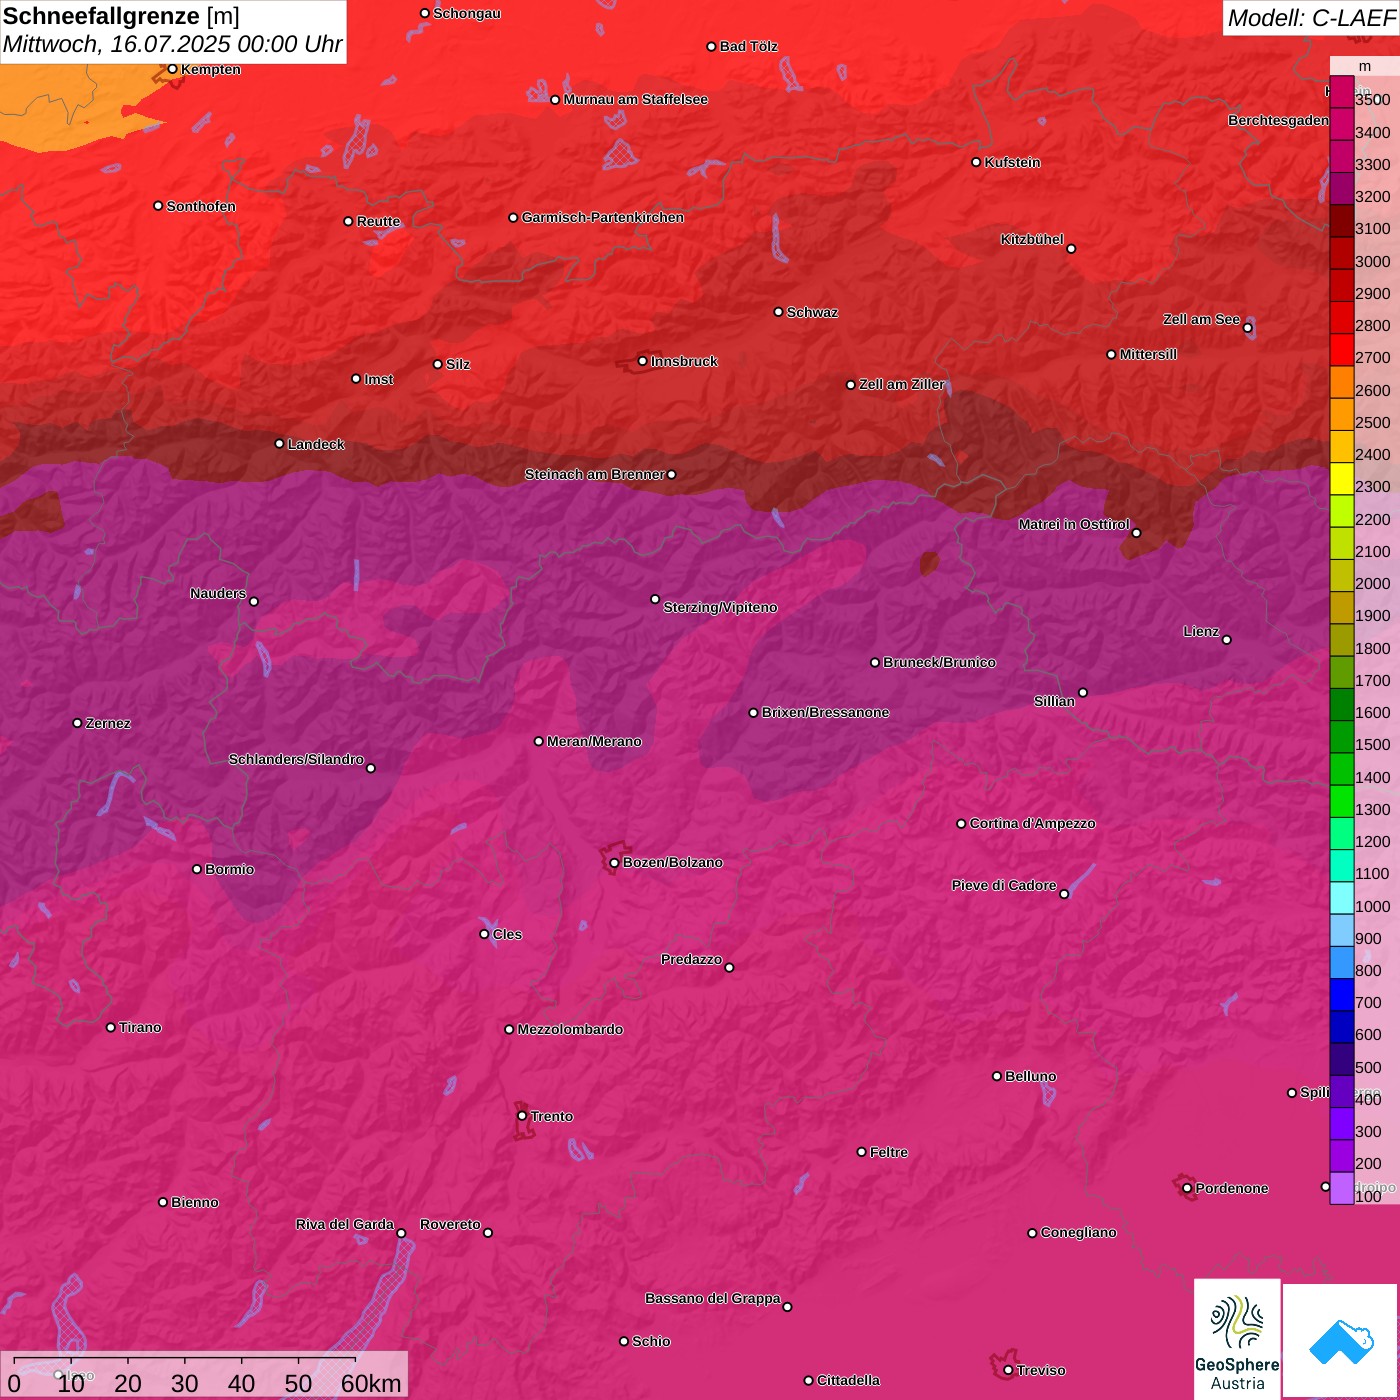Click the Treviso city label
Screen dimensions: 1400x1400
(1041, 1370)
